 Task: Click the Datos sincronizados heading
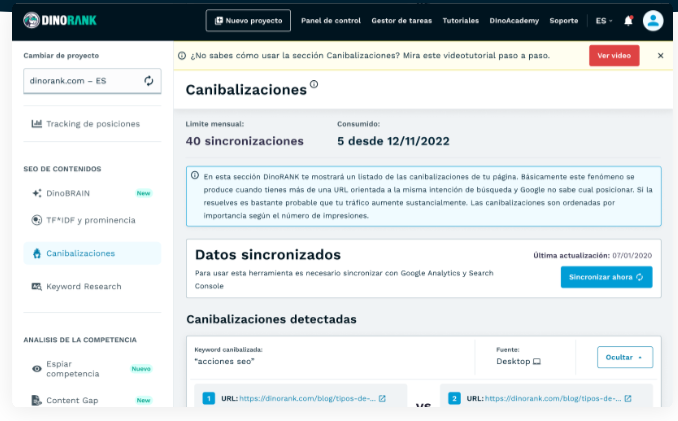(x=268, y=255)
